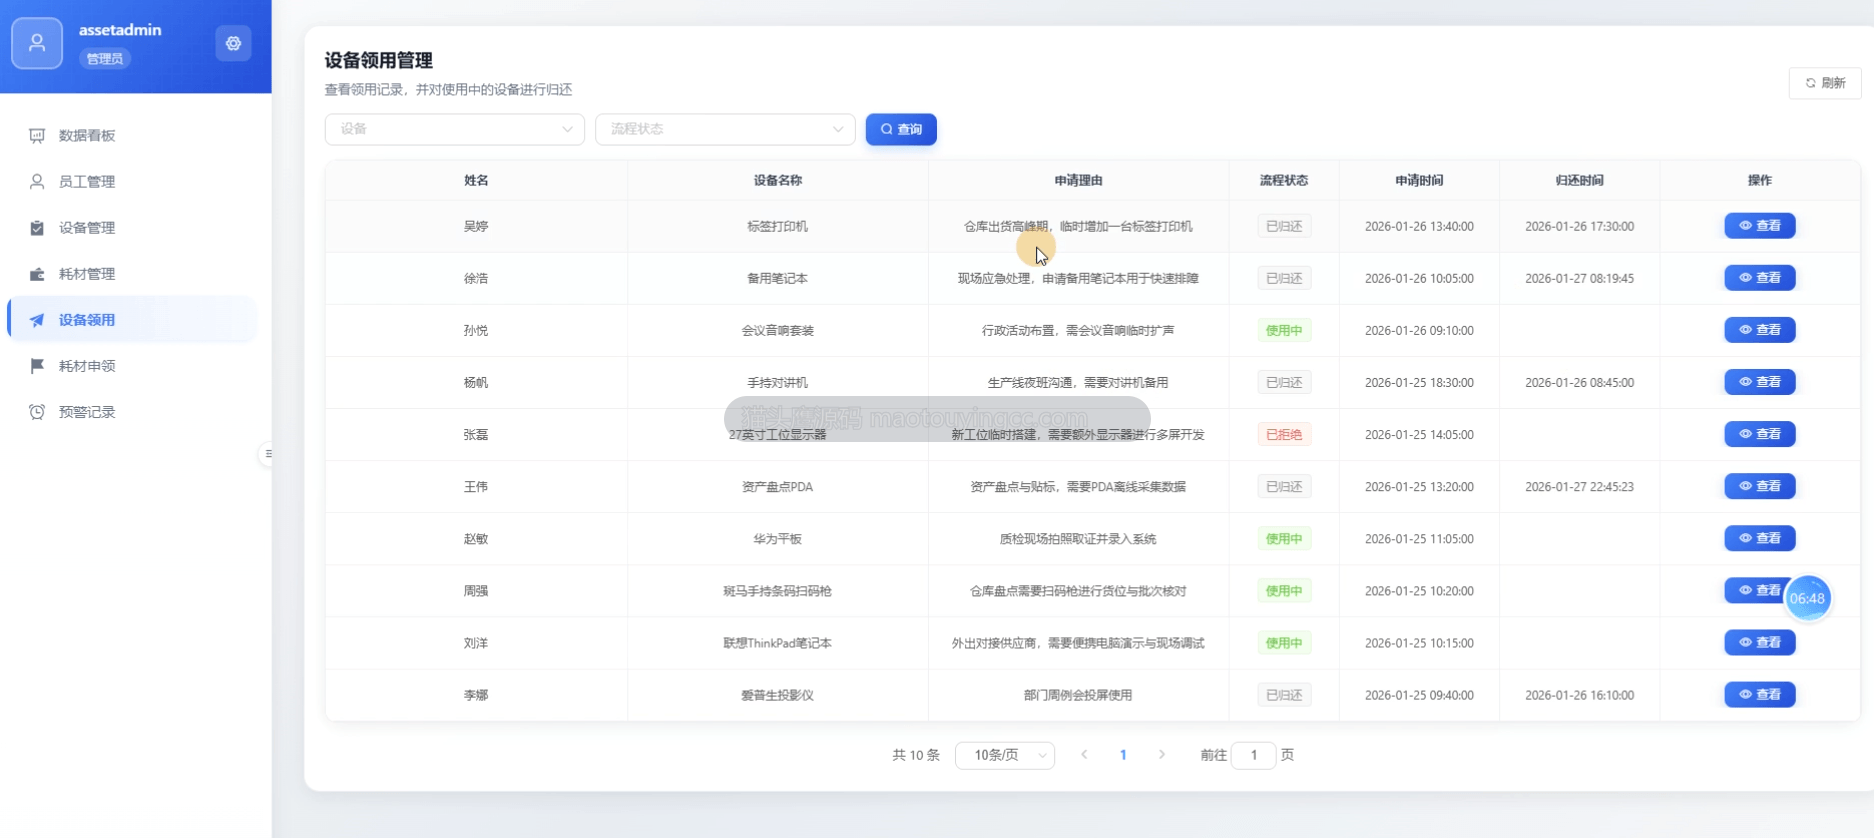Click the 申请时间 column header
The image size is (1874, 838).
coord(1419,180)
